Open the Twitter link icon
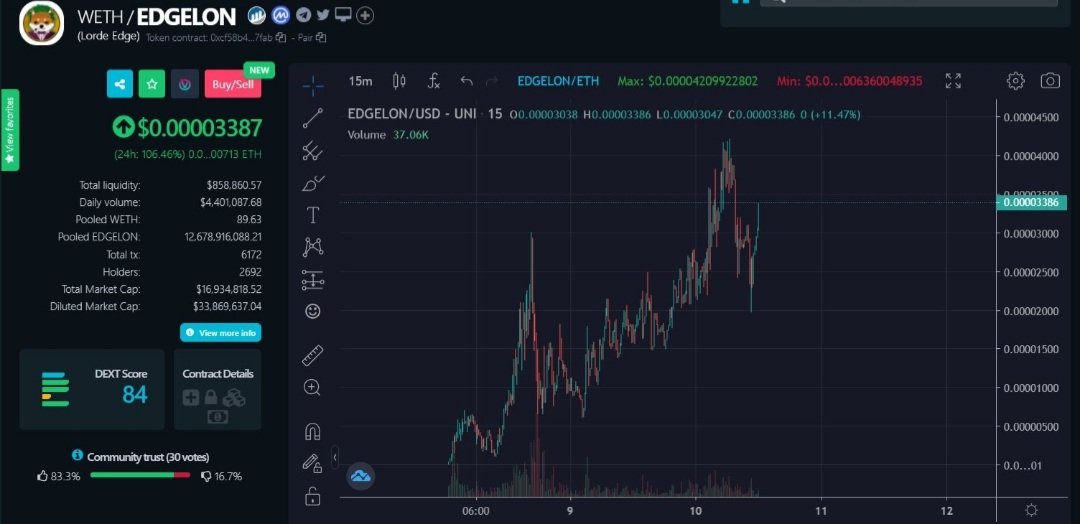 tap(323, 14)
